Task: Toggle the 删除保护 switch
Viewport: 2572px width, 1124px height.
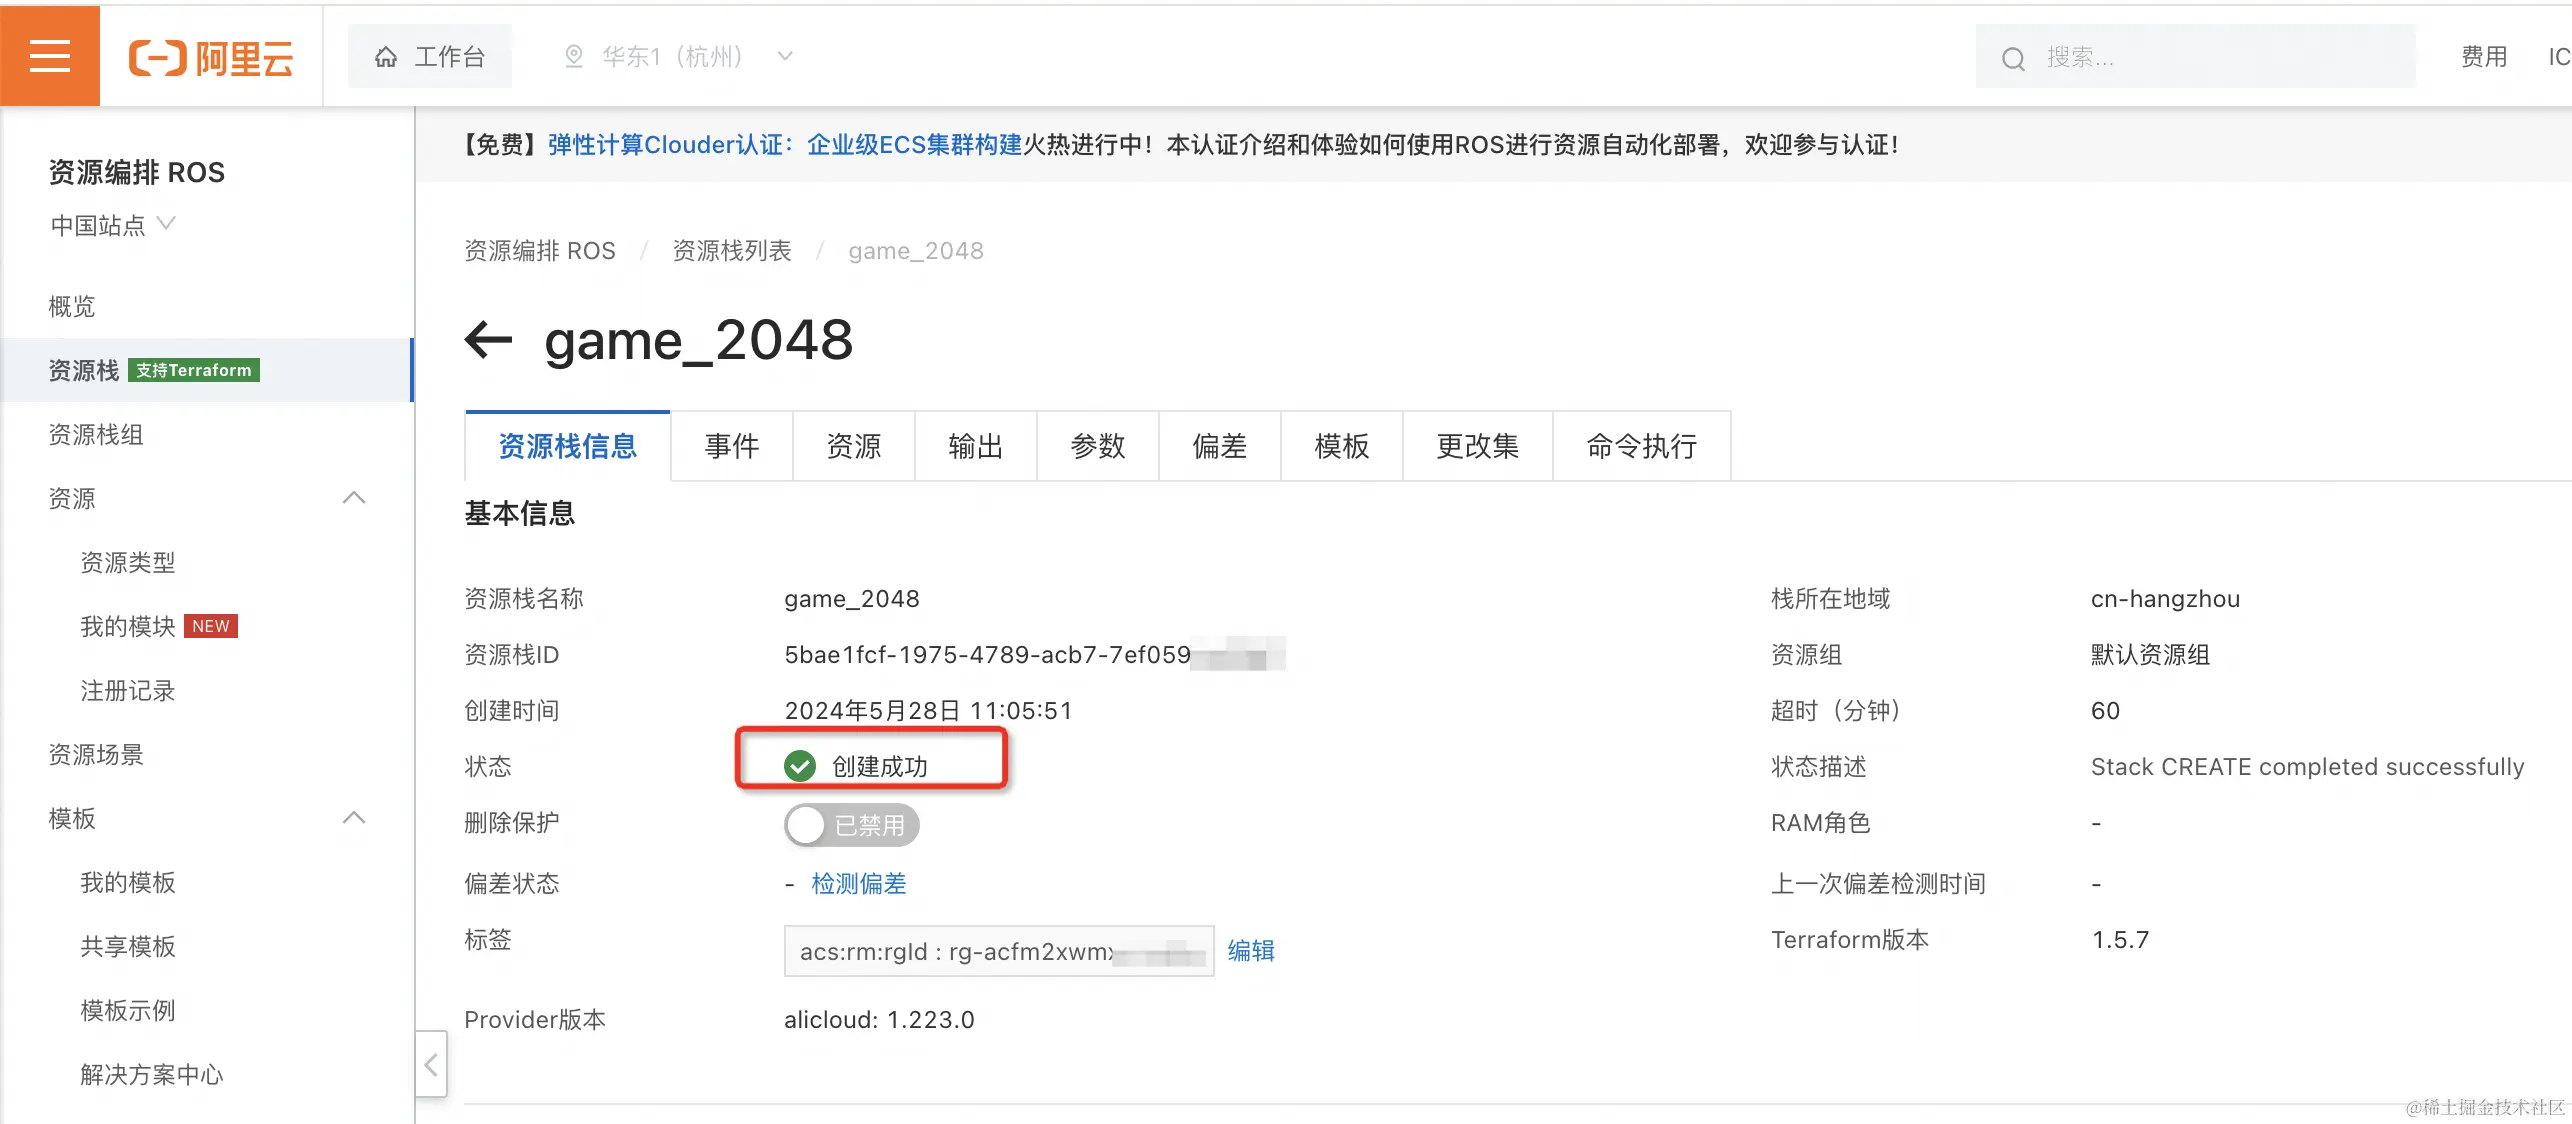Action: click(851, 825)
